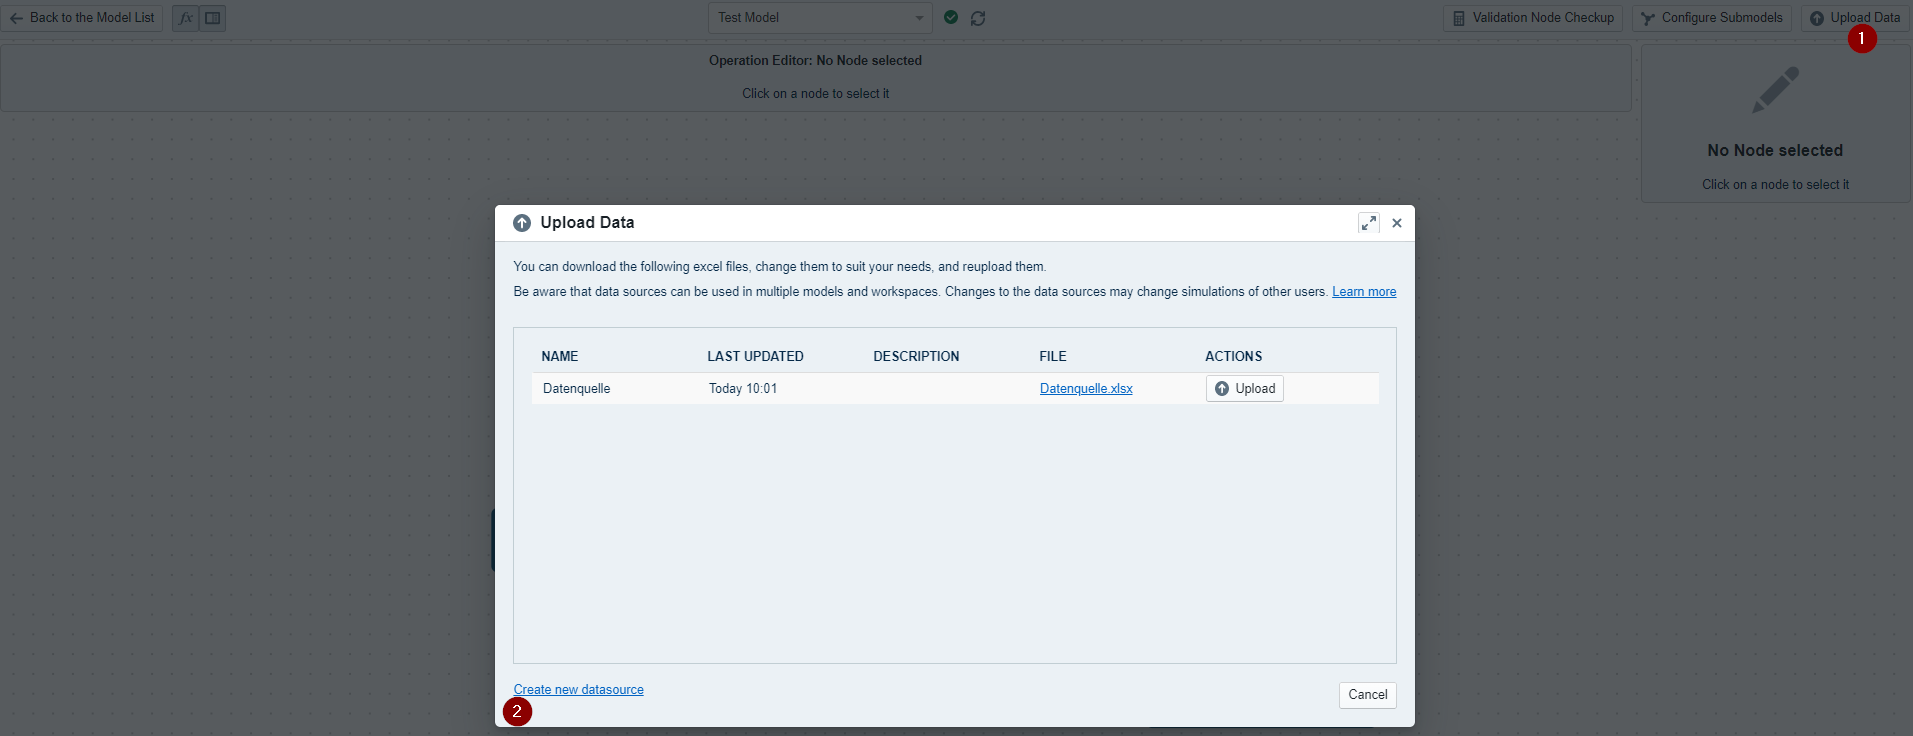
Task: Expand the Upload Data dialog to fullscreen
Action: 1368,223
